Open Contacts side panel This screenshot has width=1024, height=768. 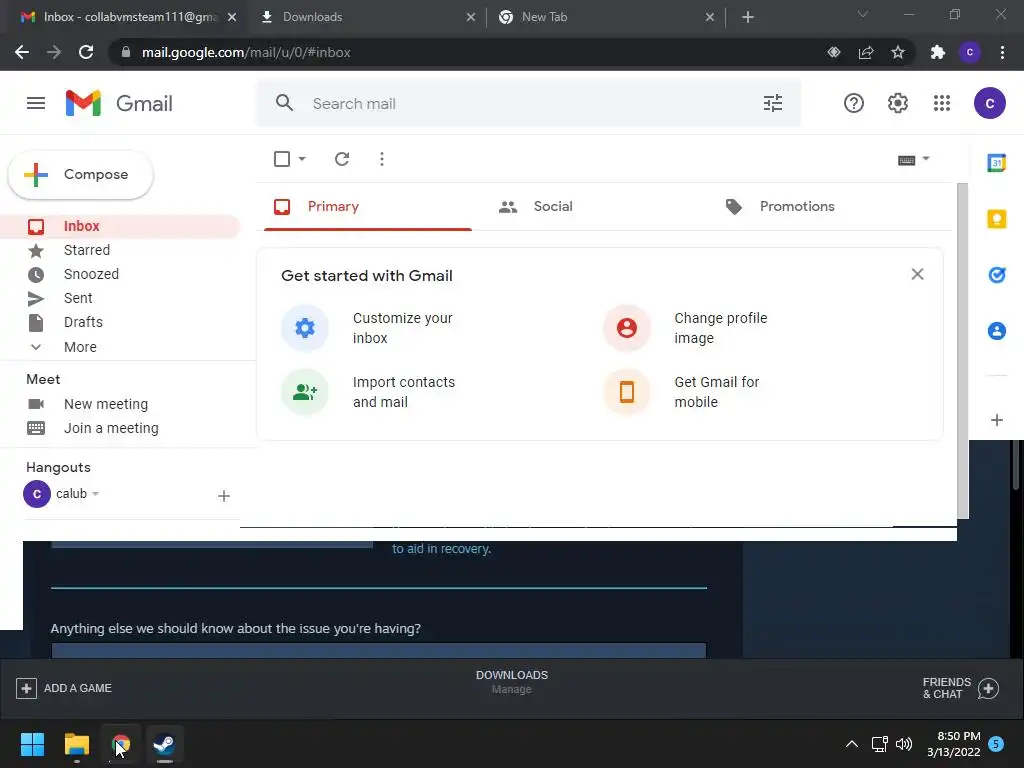(997, 331)
